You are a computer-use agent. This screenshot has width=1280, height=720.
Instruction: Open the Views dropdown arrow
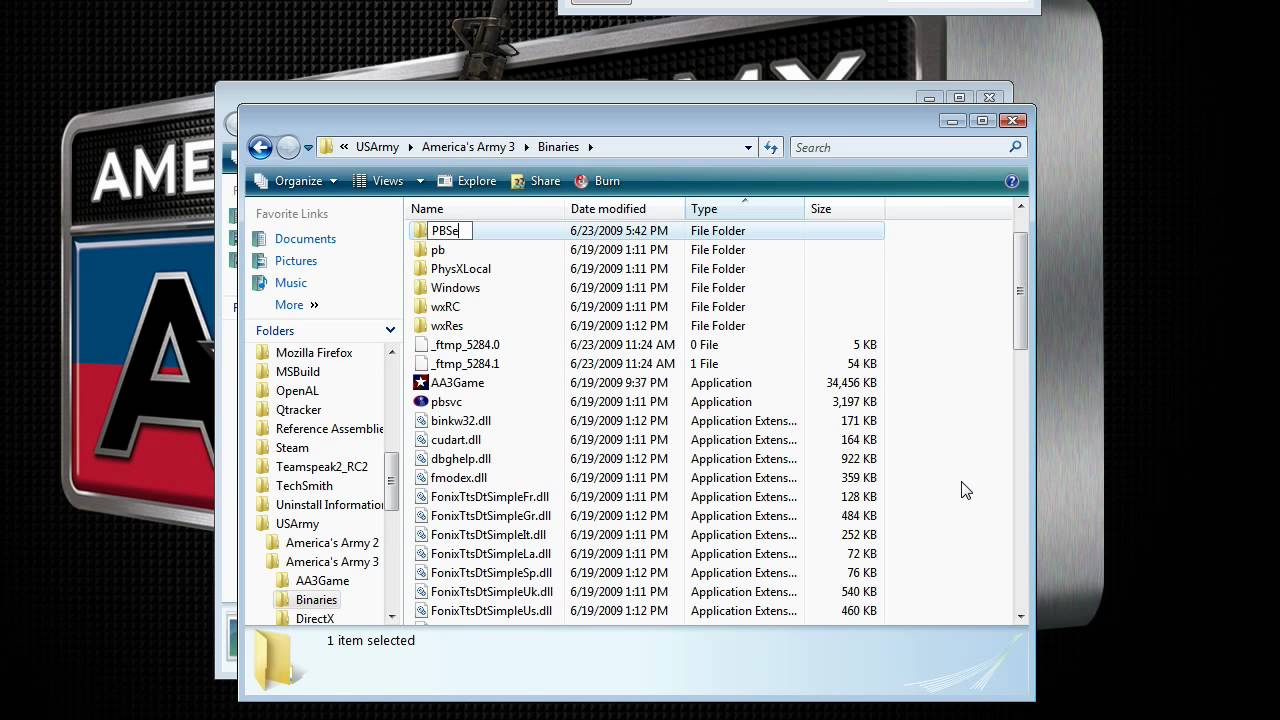tap(420, 181)
